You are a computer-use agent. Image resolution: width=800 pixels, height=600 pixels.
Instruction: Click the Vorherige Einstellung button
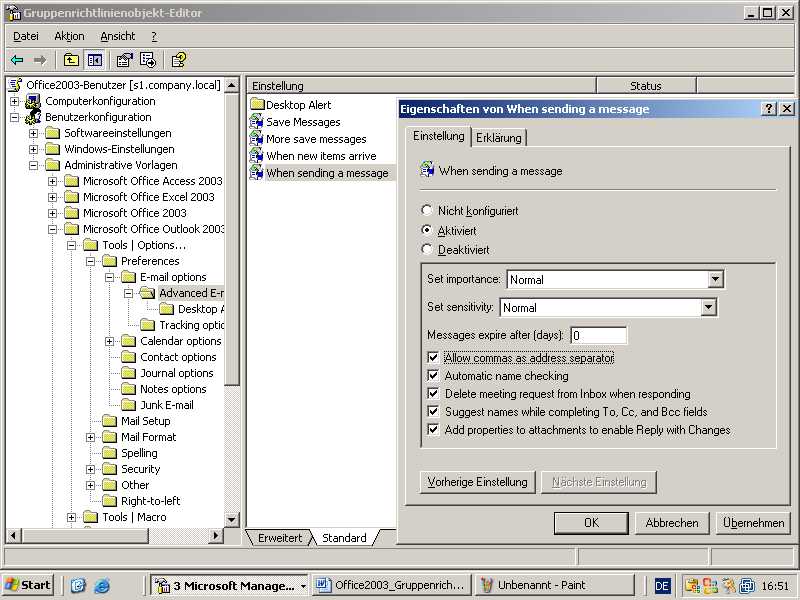(478, 482)
